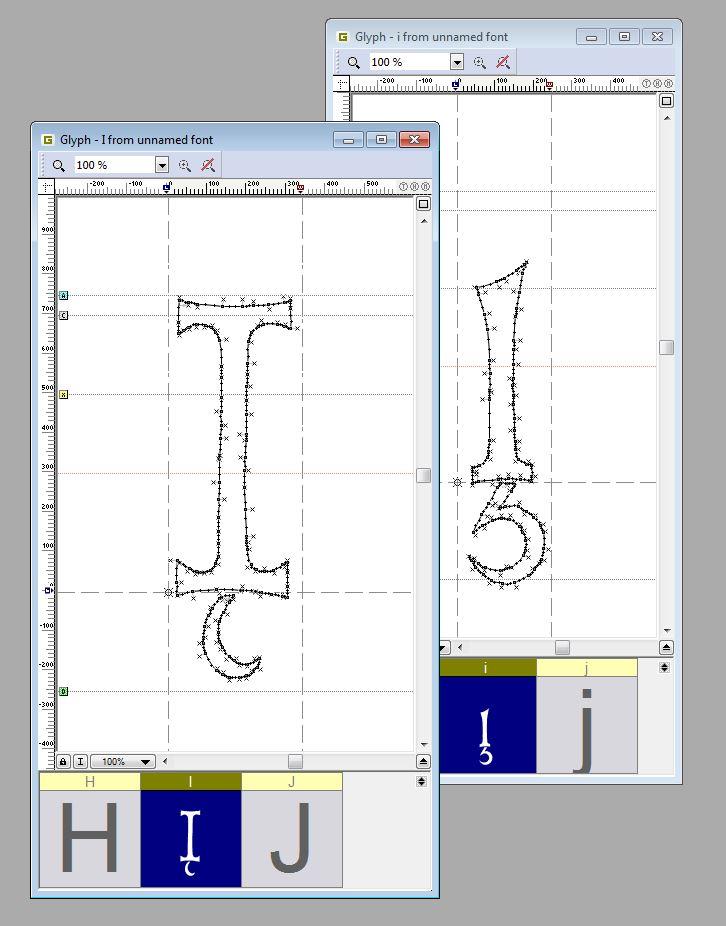Click the up-down stepper beside the i j strip
This screenshot has width=726, height=926.
(665, 667)
